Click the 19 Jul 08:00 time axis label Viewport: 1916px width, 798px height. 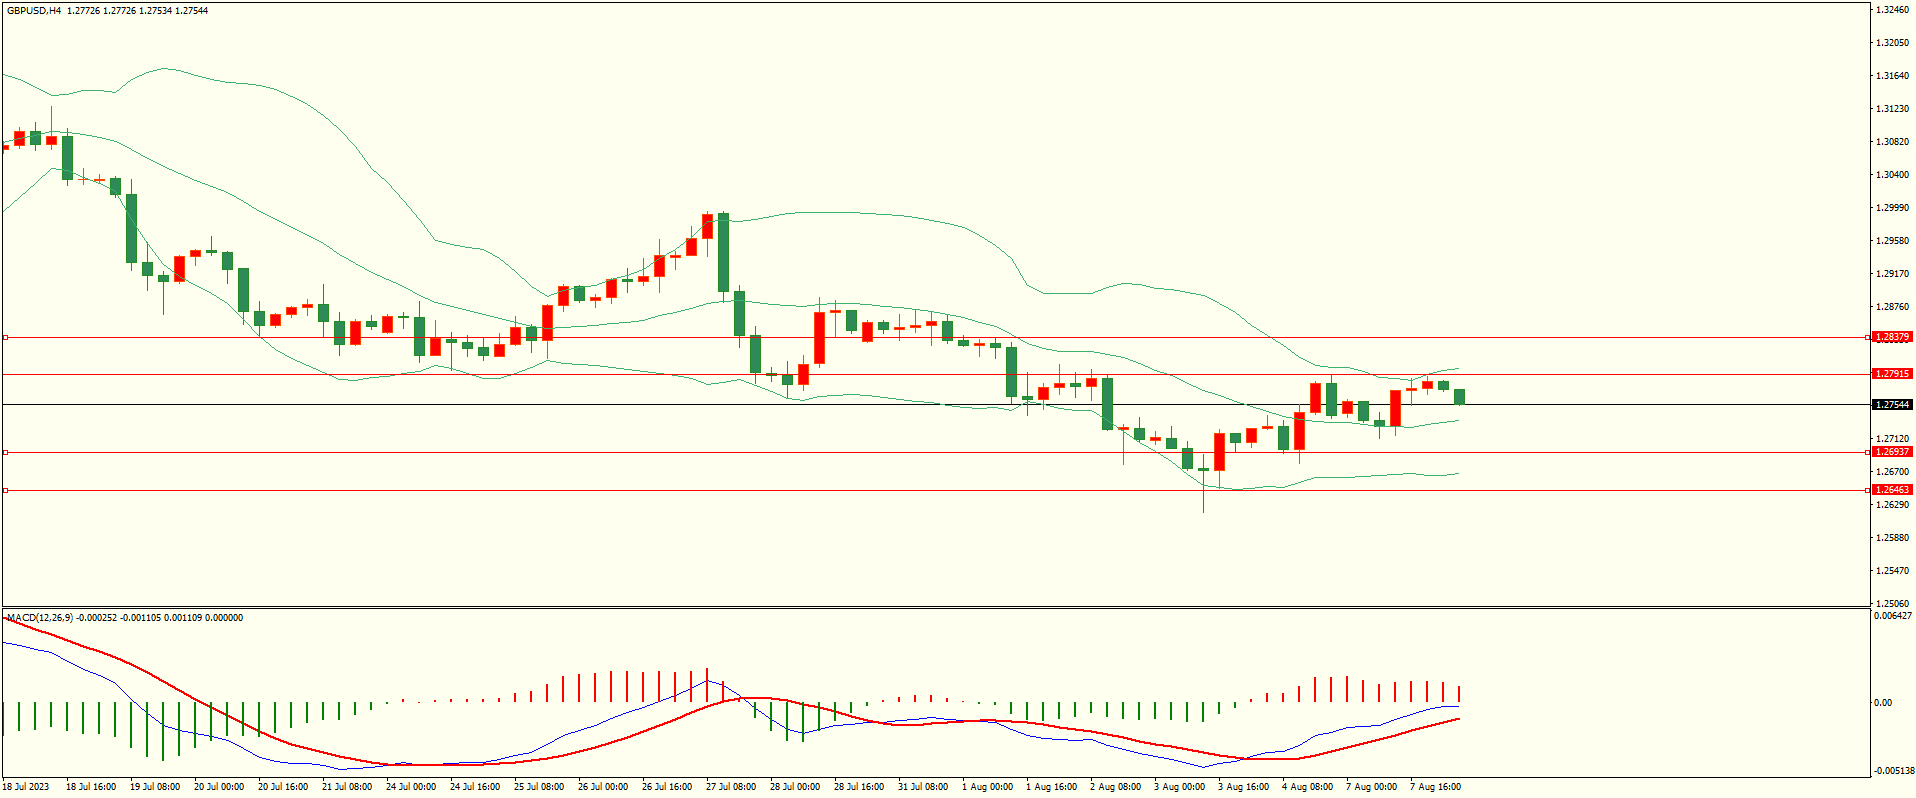[x=155, y=787]
